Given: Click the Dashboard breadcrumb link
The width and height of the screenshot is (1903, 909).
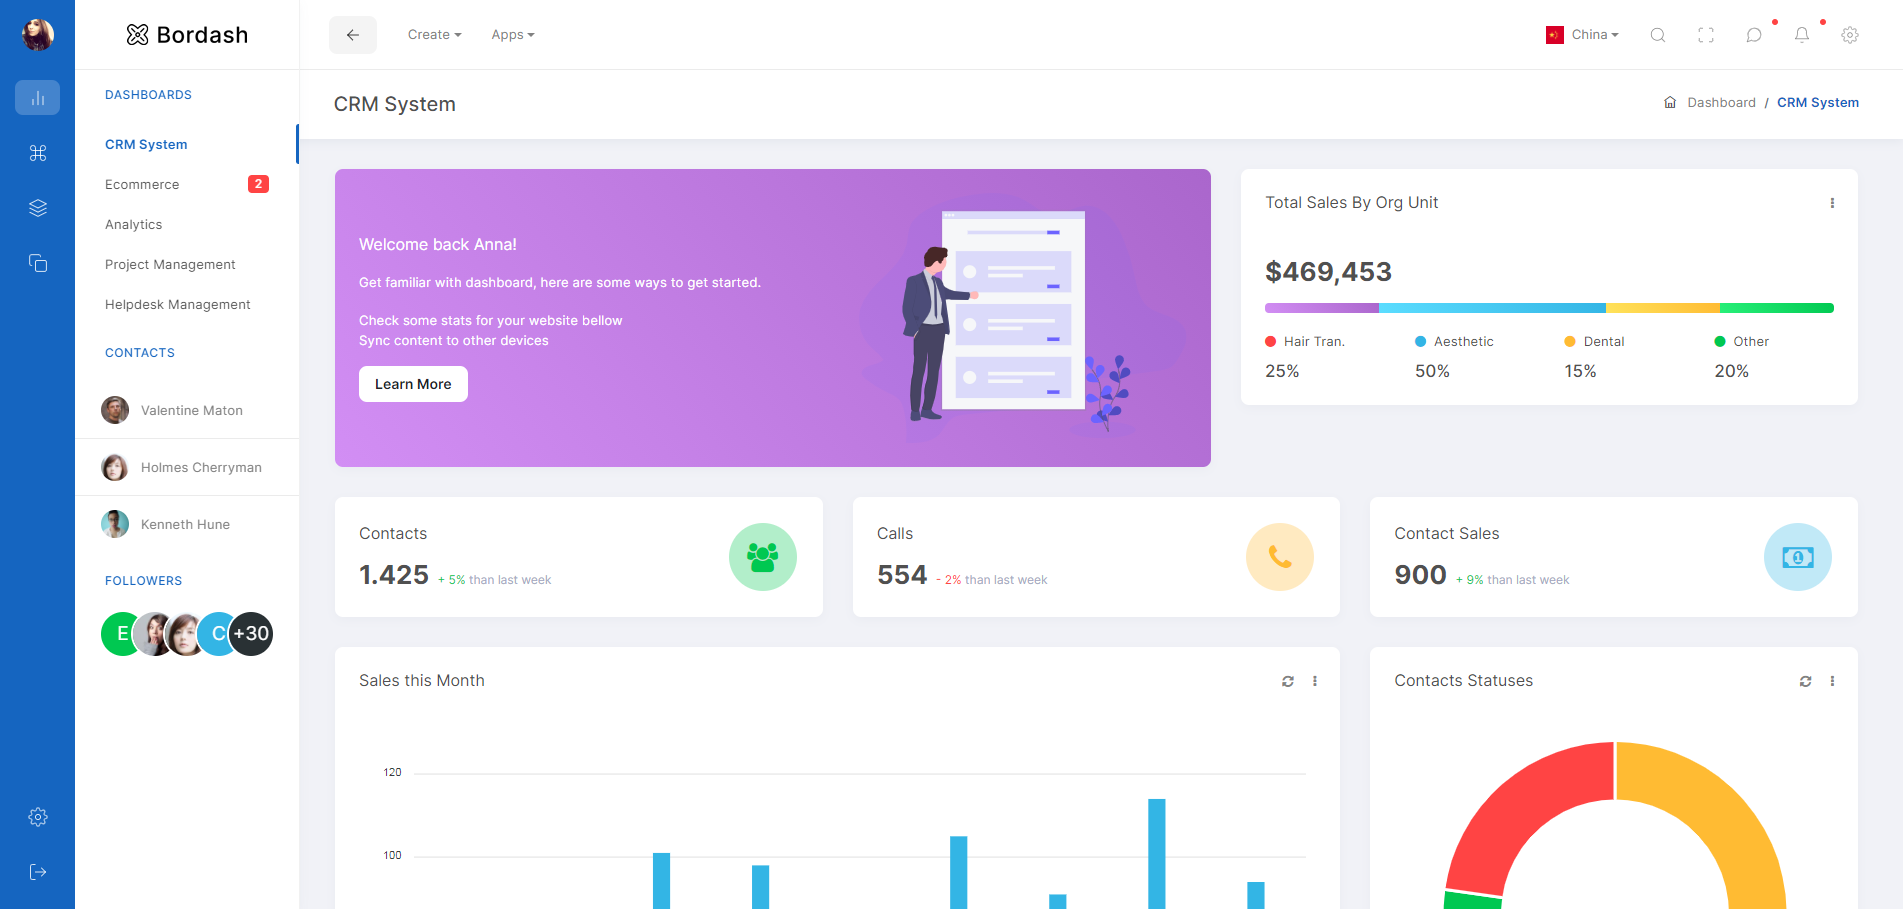Looking at the screenshot, I should [1721, 103].
